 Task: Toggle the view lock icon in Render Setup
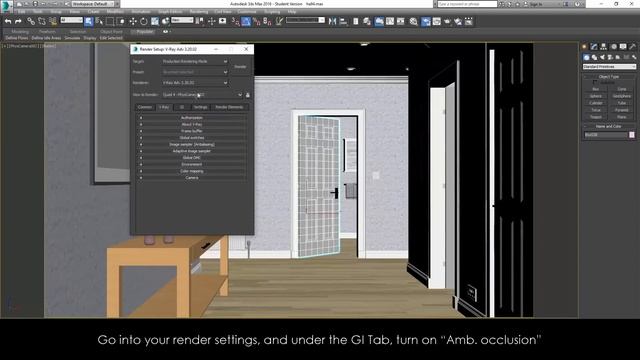click(x=247, y=95)
